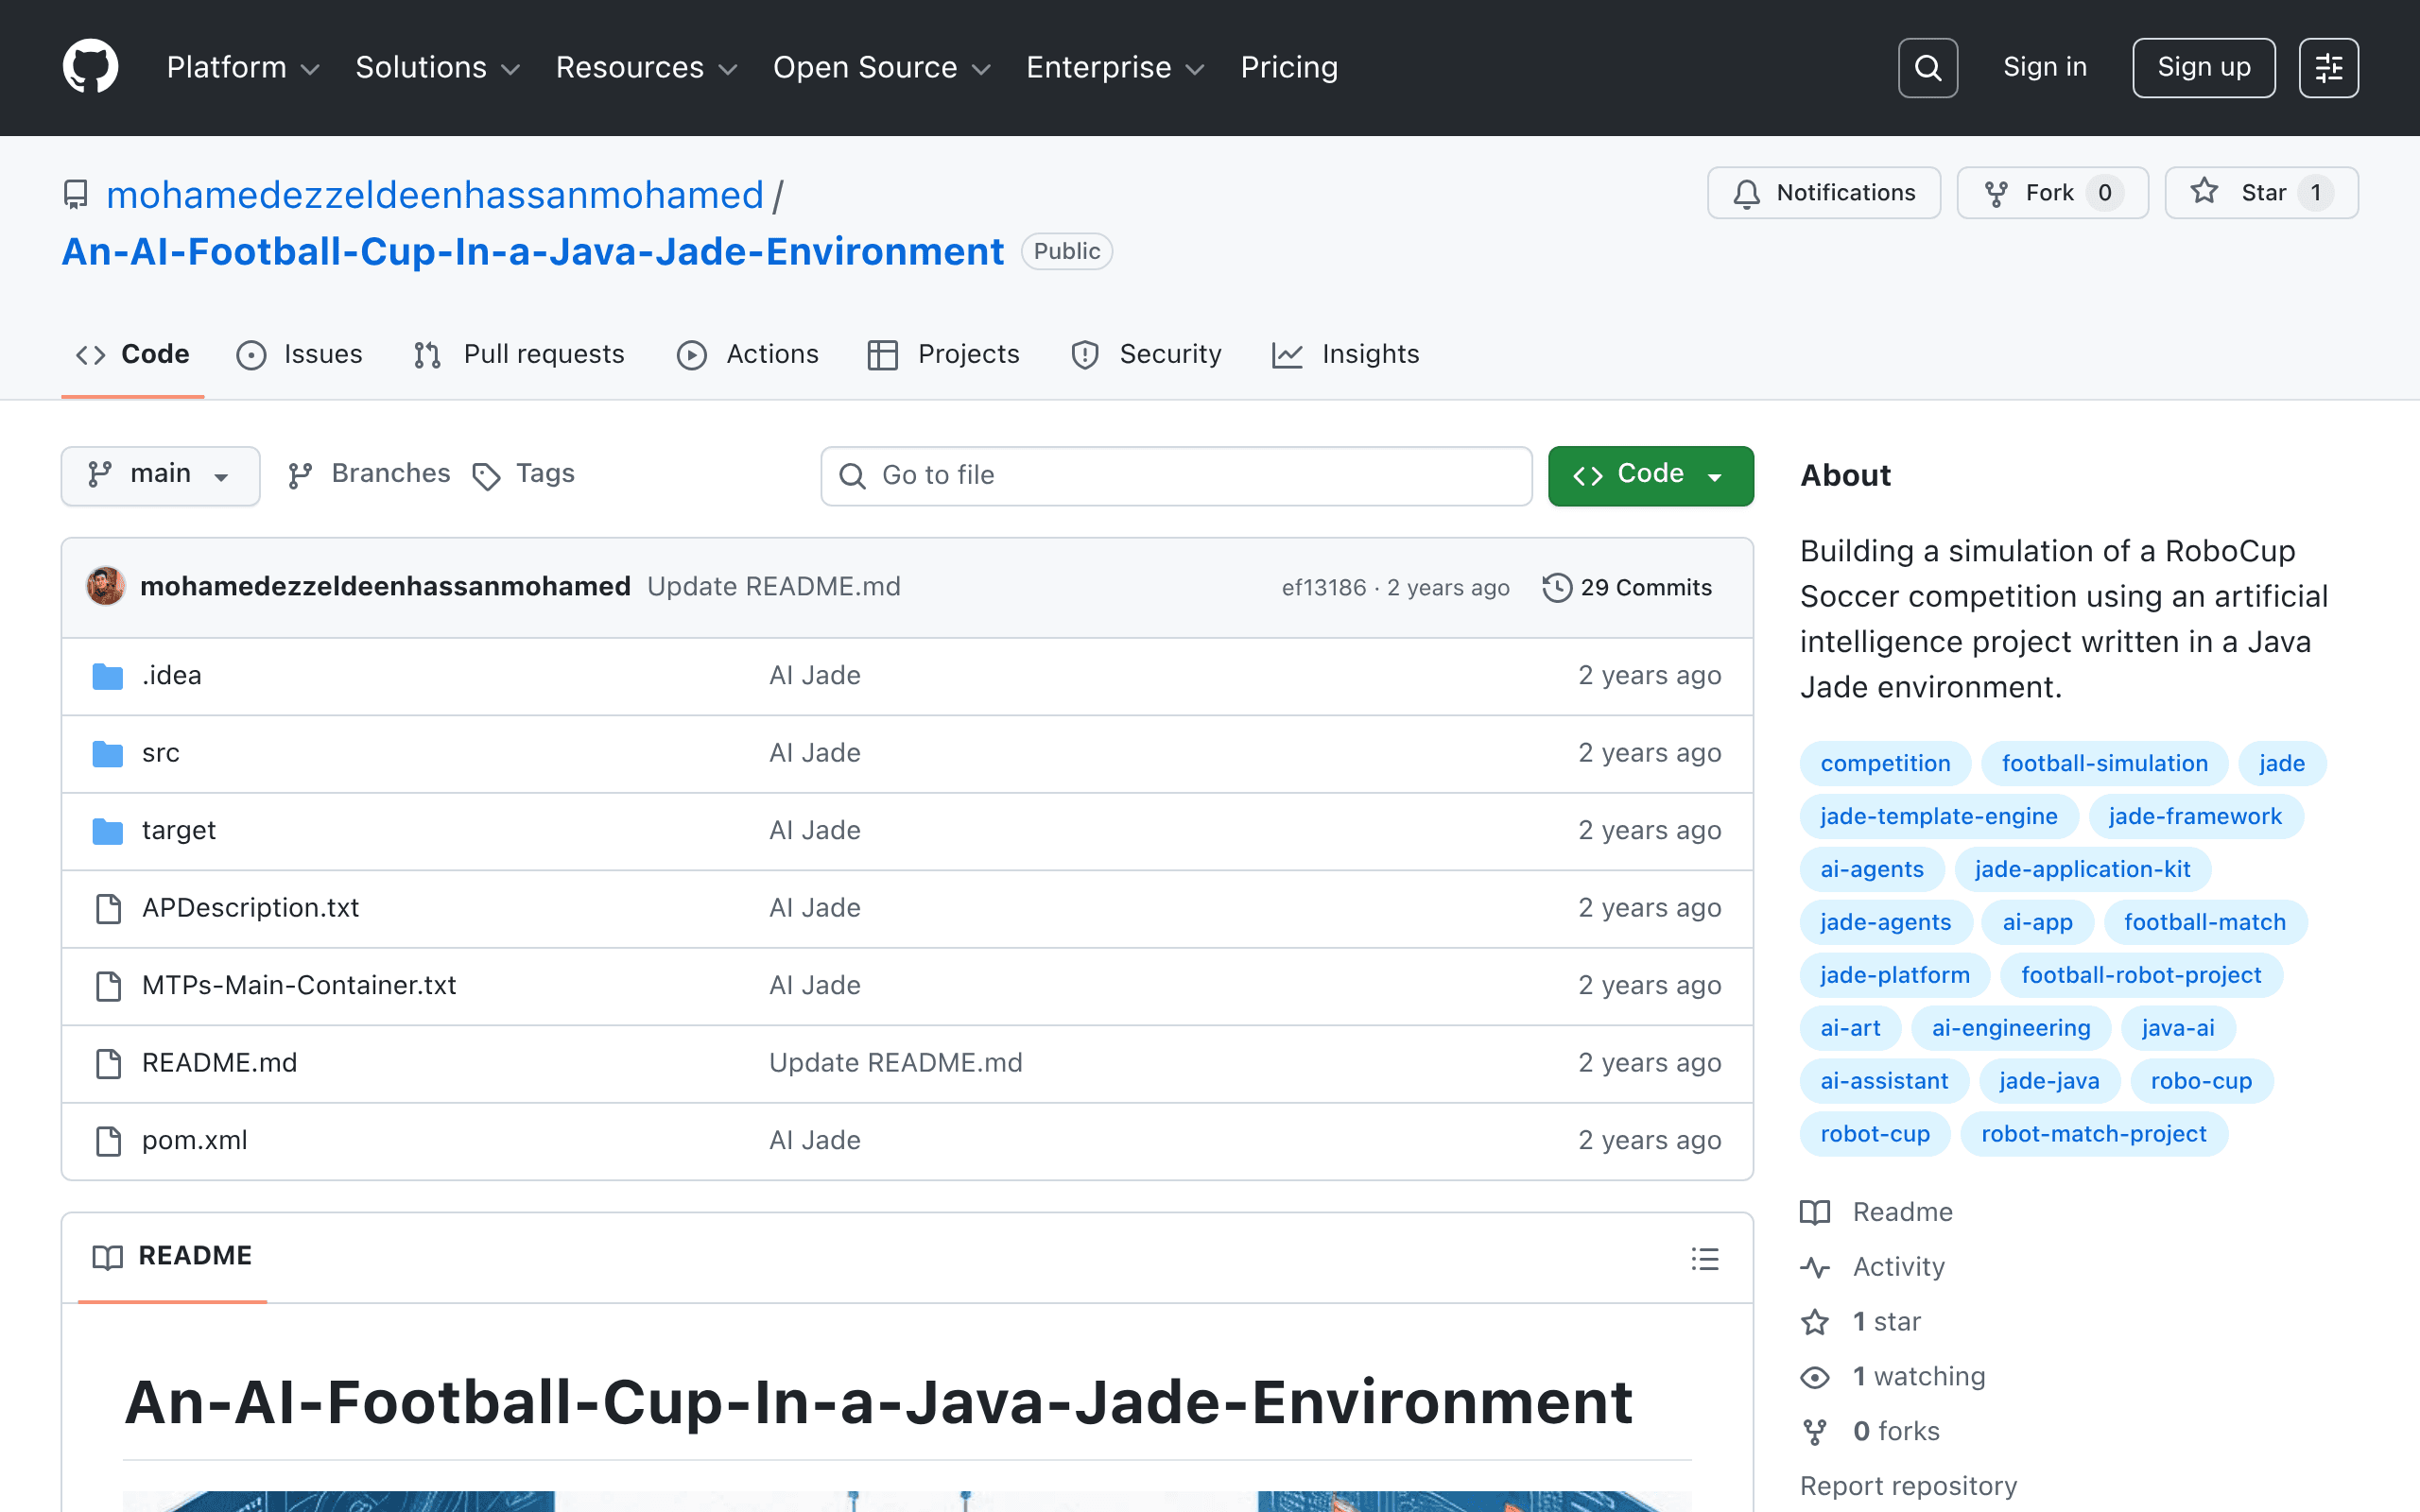This screenshot has width=2420, height=1512.
Task: Click the ai-agents topic tag
Action: (1871, 870)
